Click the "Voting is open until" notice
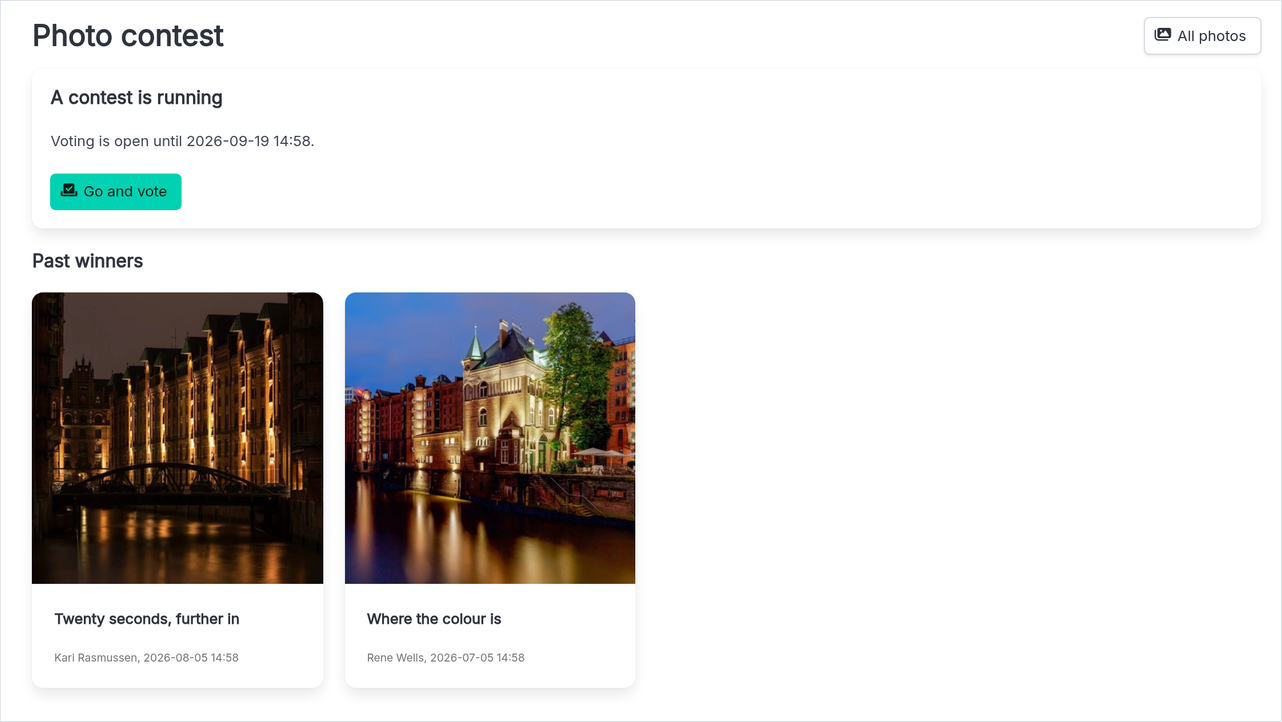This screenshot has height=722, width=1282. (x=183, y=141)
